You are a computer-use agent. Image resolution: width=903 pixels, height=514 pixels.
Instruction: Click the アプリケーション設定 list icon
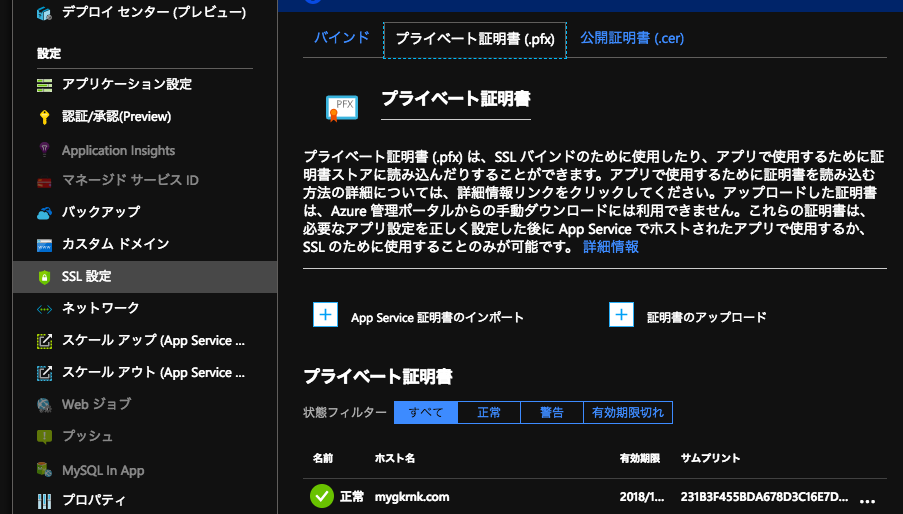pos(44,85)
